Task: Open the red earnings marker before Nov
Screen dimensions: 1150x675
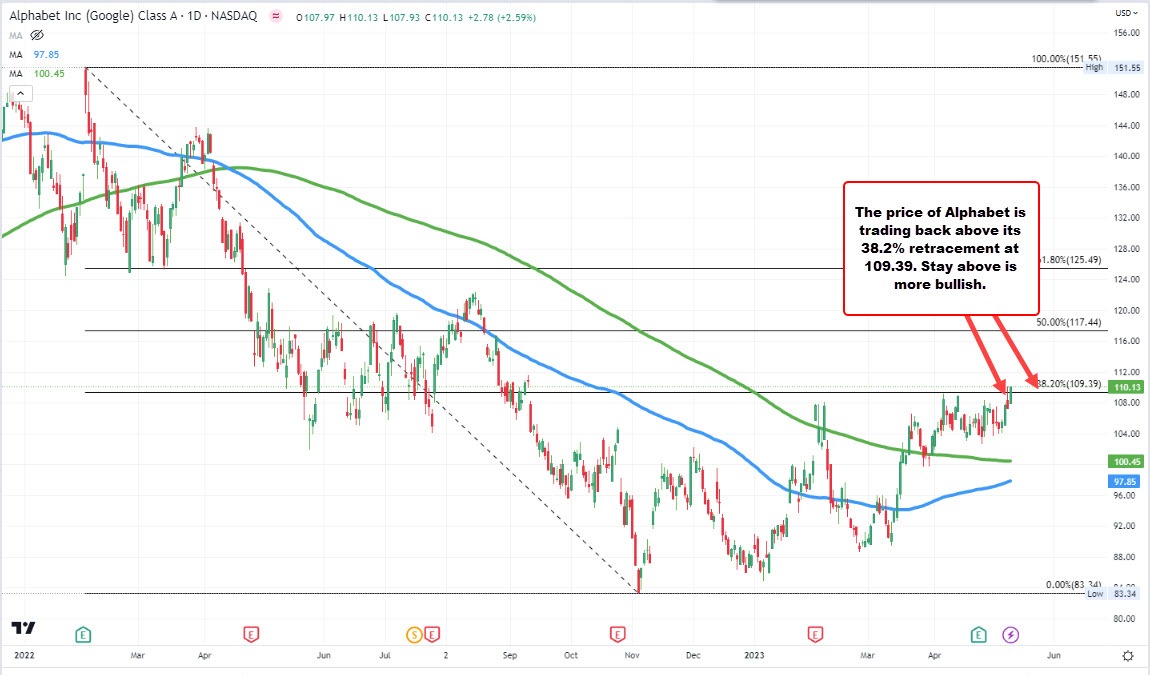Action: (618, 635)
